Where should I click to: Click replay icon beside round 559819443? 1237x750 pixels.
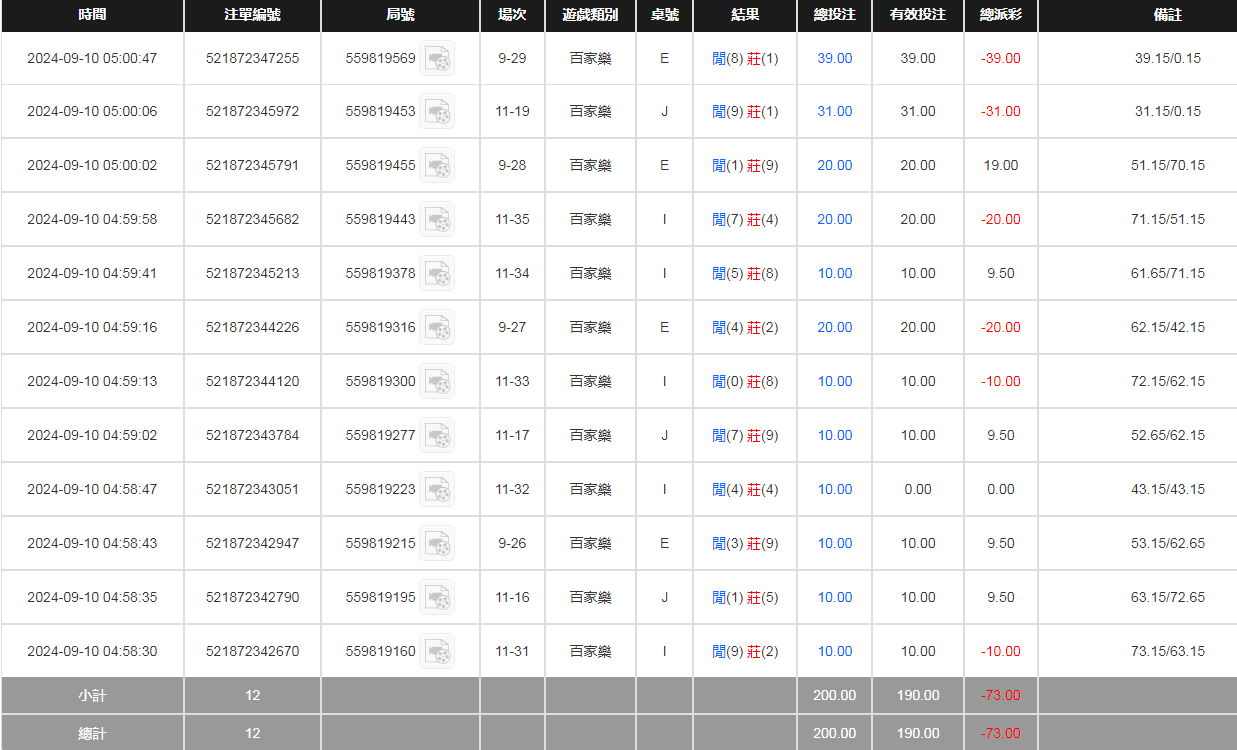click(437, 220)
